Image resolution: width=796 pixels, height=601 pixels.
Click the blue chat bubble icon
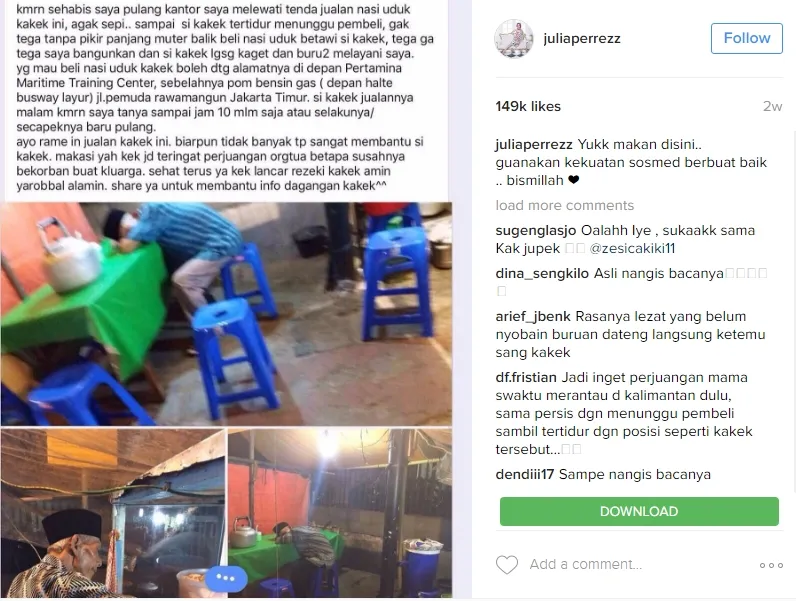[226, 578]
